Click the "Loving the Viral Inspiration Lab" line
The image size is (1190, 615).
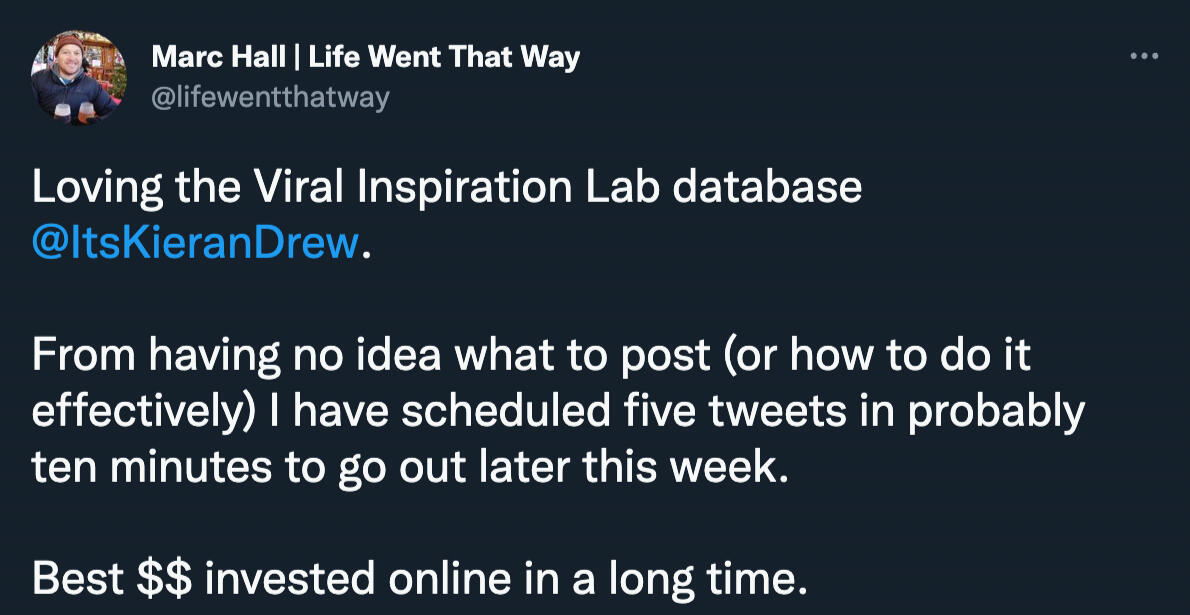pyautogui.click(x=446, y=188)
